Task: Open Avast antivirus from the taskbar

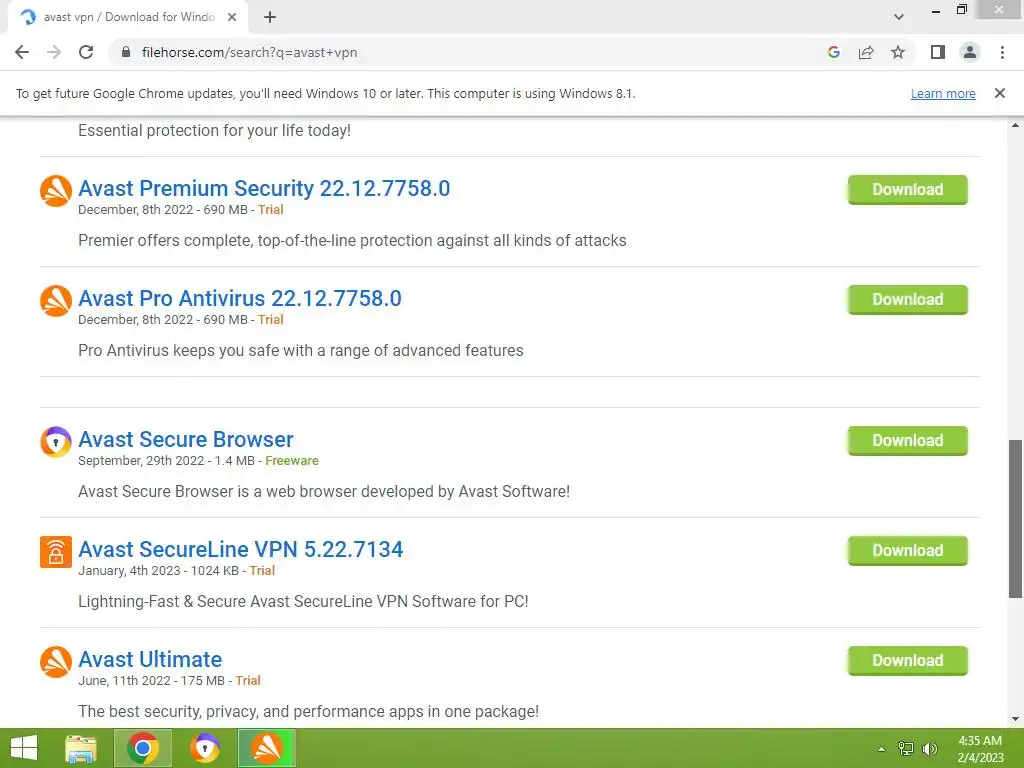Action: pyautogui.click(x=267, y=748)
